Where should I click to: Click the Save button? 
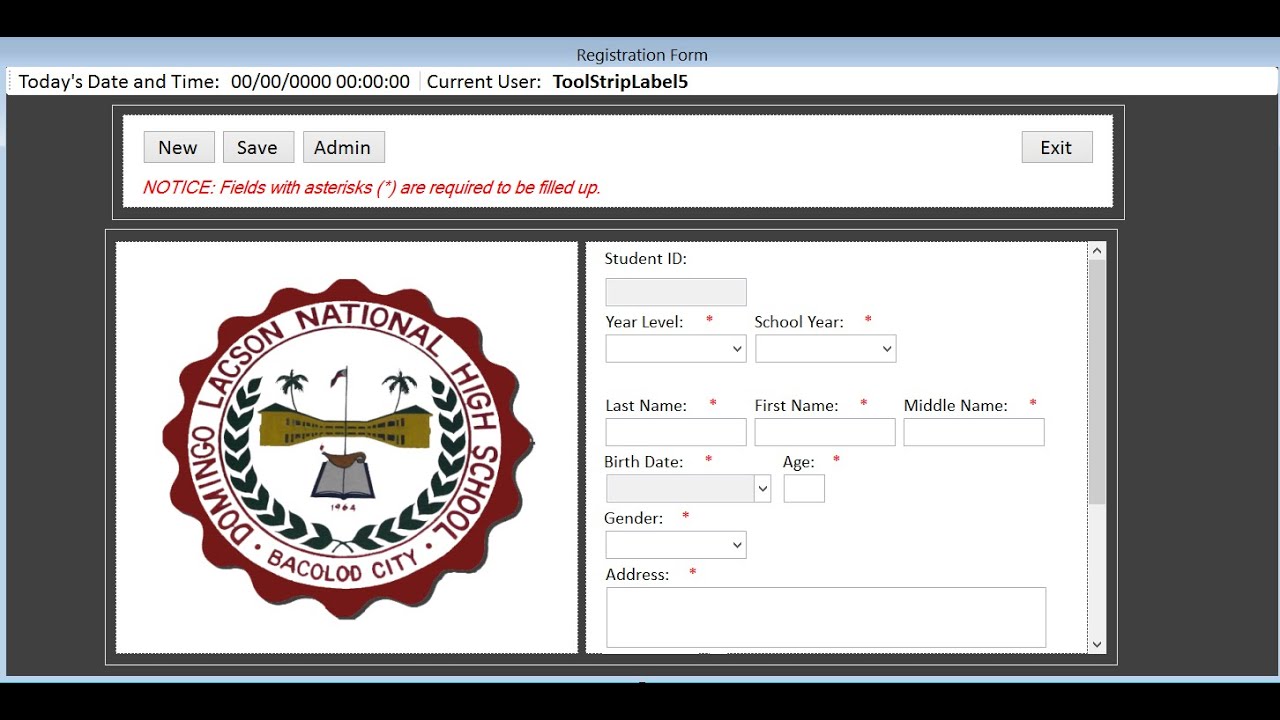coord(258,147)
